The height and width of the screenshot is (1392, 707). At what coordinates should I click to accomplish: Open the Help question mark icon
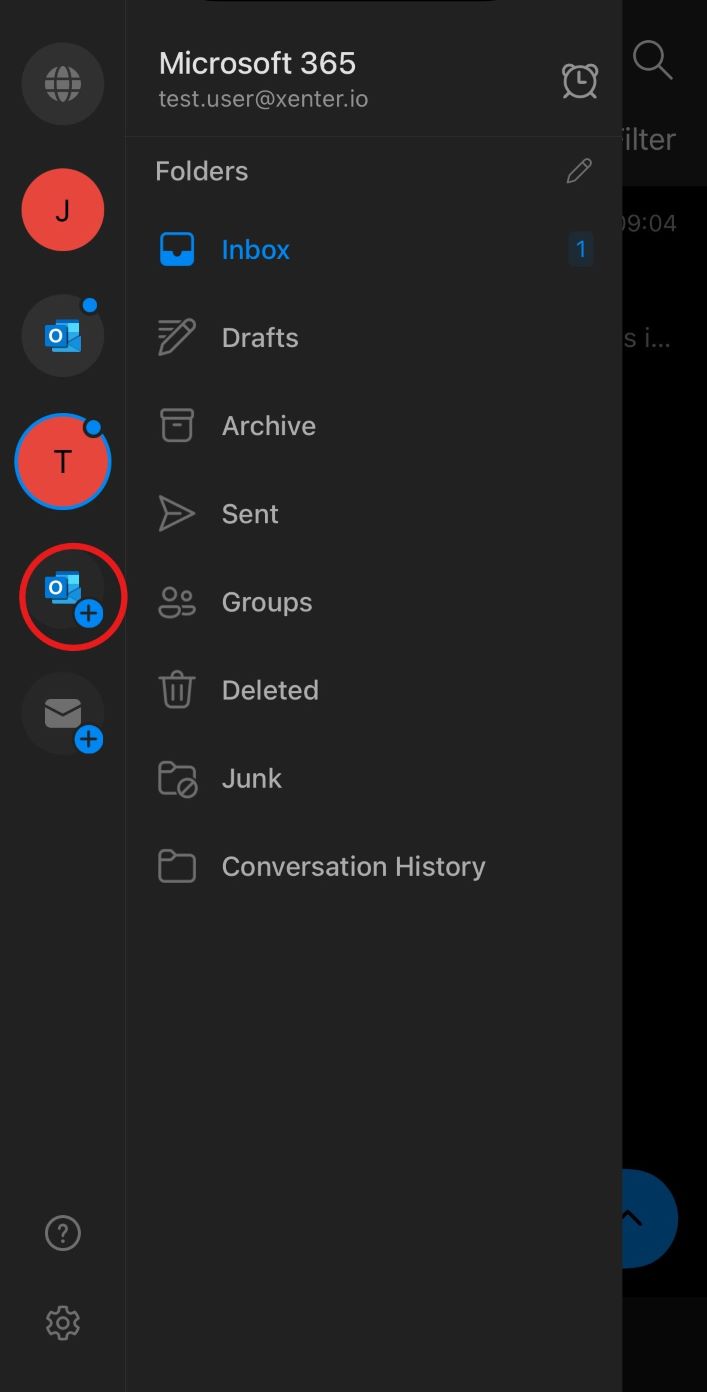62,1234
